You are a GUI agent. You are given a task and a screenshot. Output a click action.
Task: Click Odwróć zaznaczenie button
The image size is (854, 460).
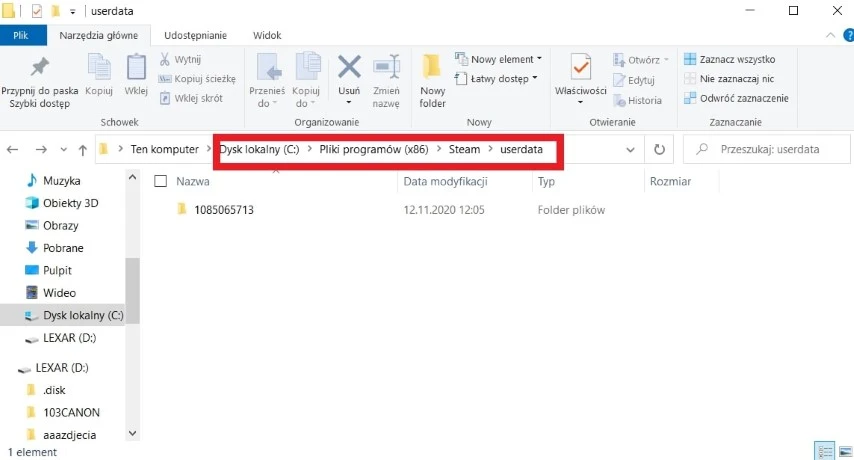pyautogui.click(x=736, y=98)
